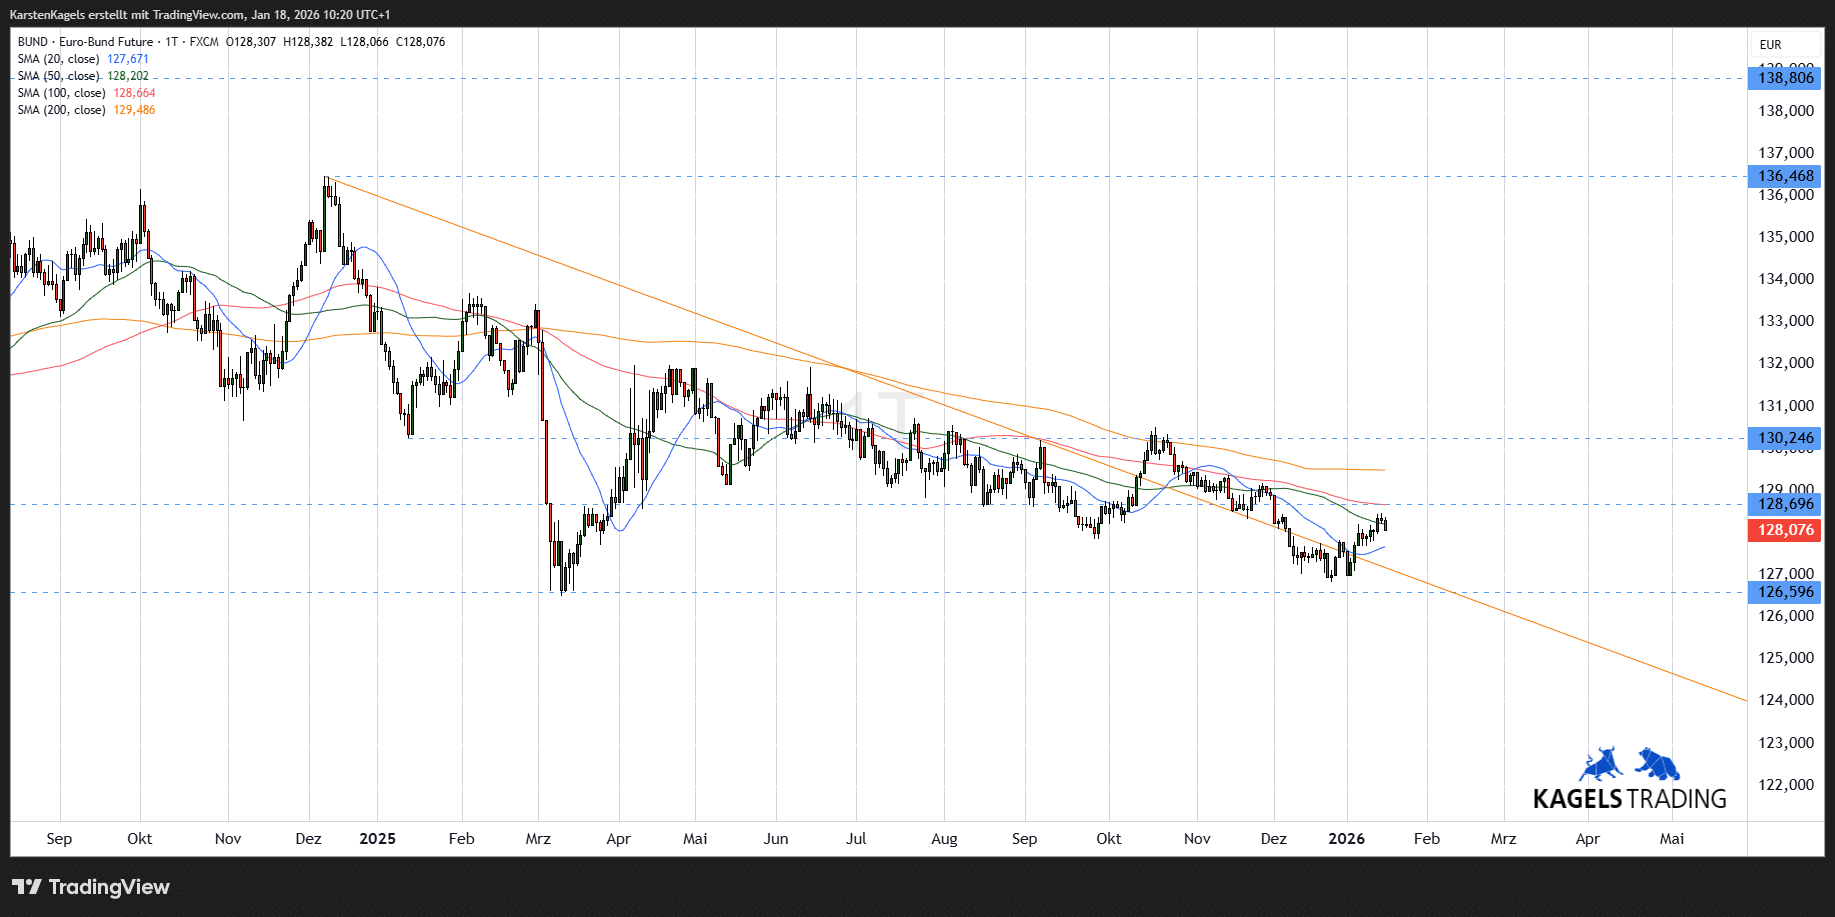The height and width of the screenshot is (917, 1835).
Task: Select the SMA (20, close) indicator legend
Action: pyautogui.click(x=60, y=59)
